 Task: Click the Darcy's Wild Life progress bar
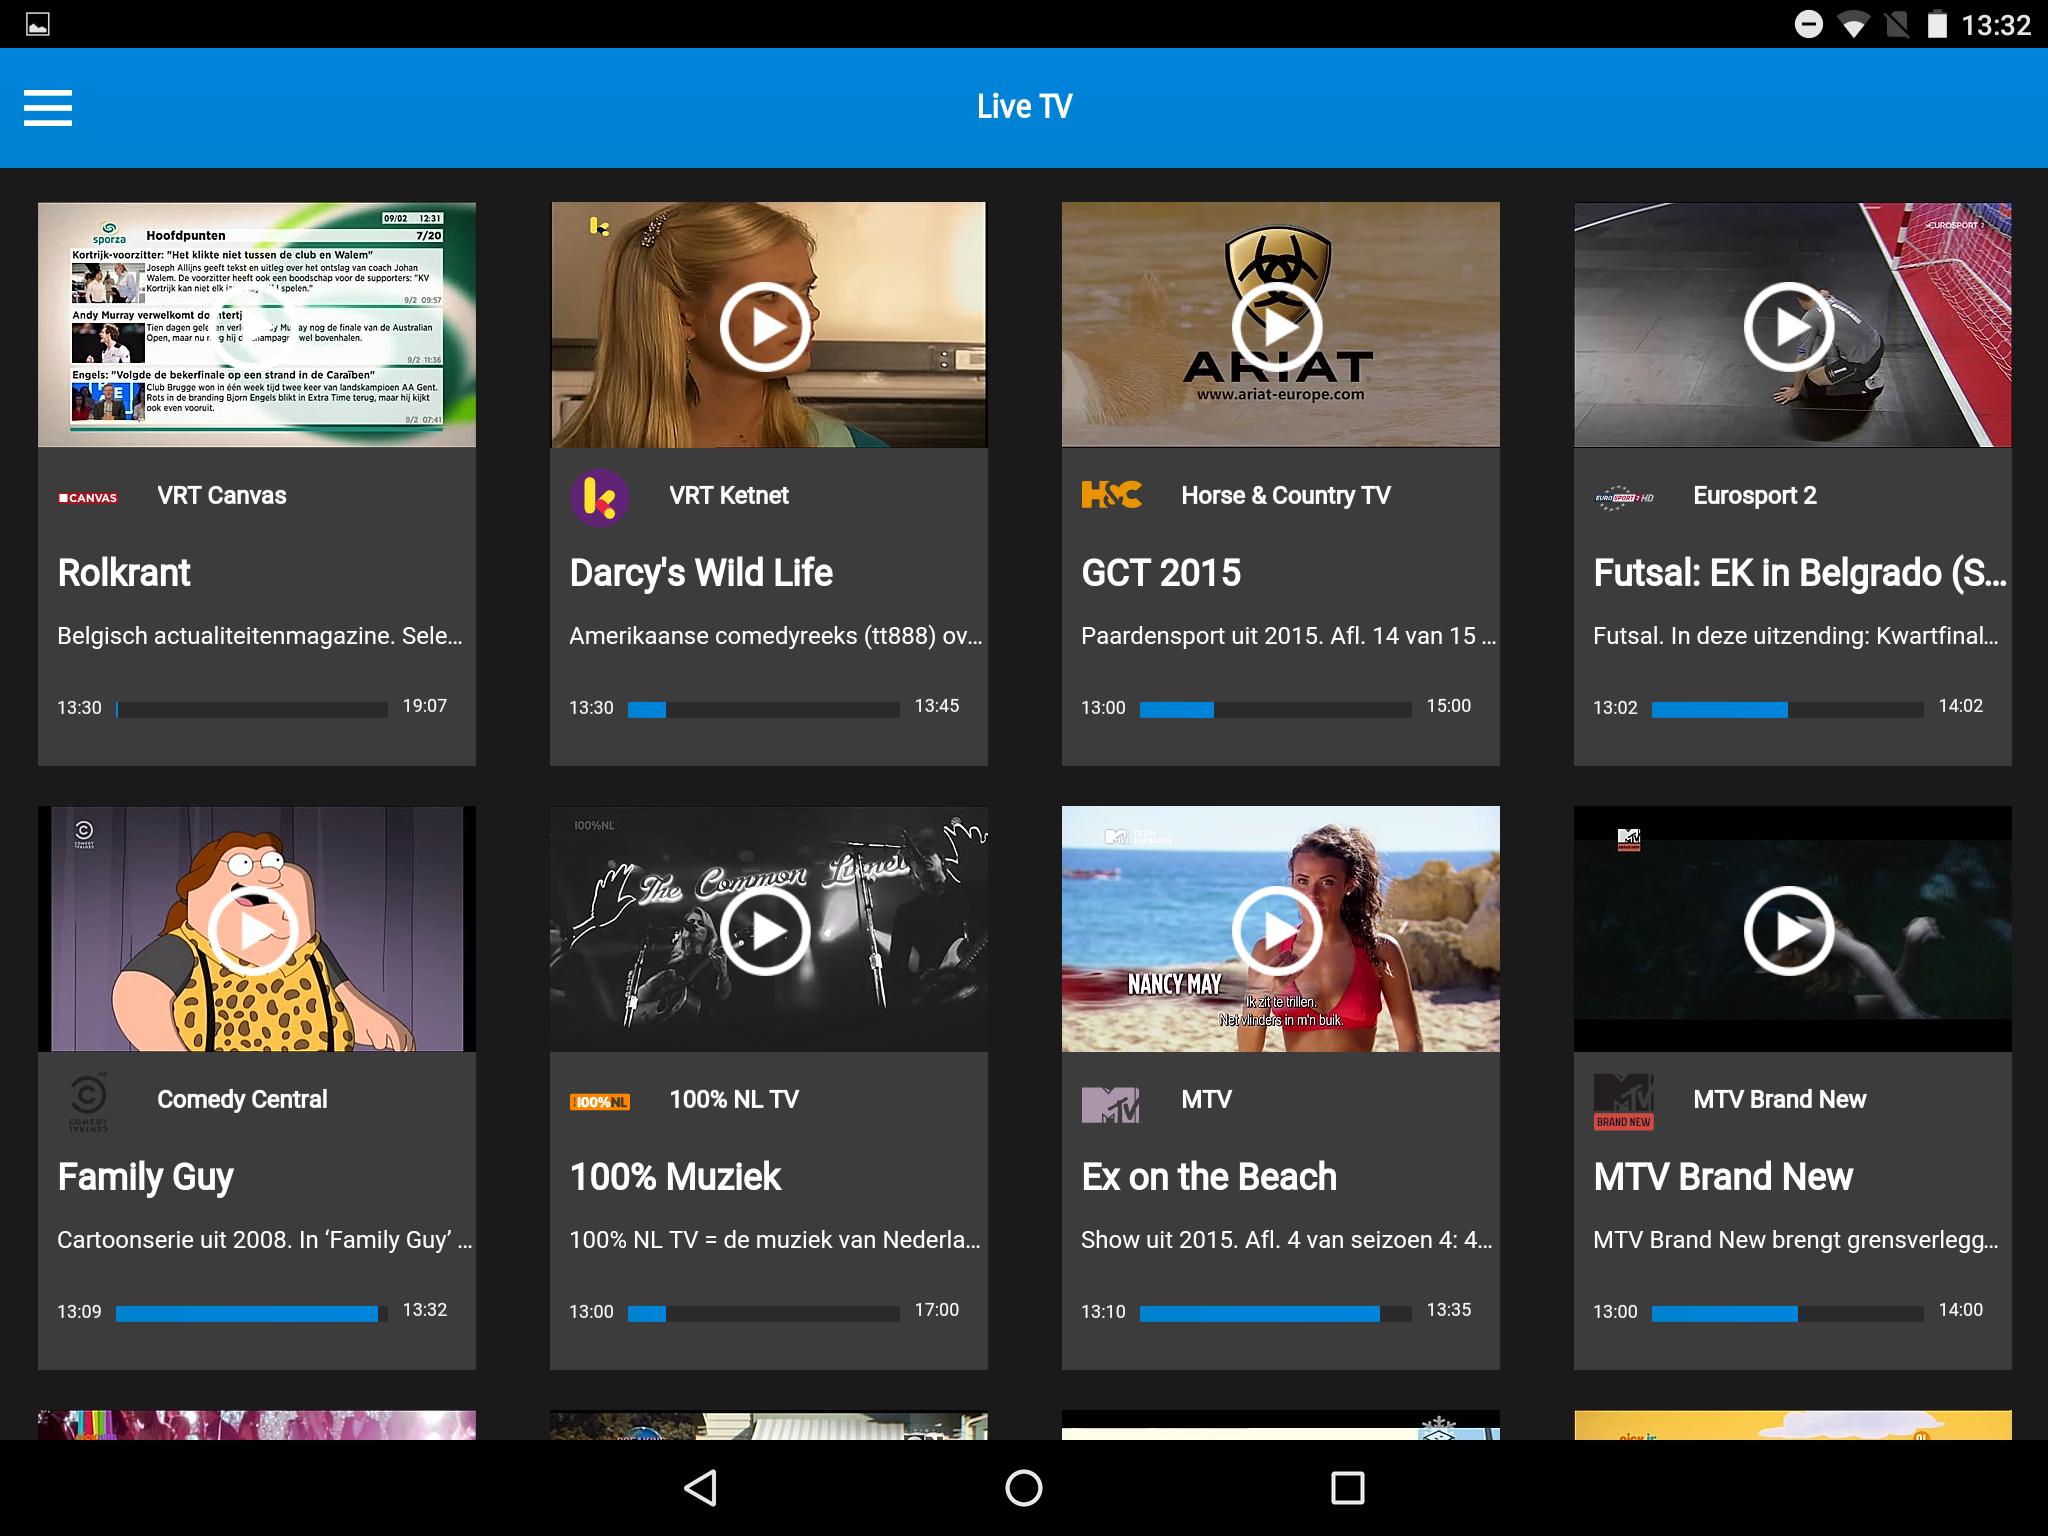764,709
